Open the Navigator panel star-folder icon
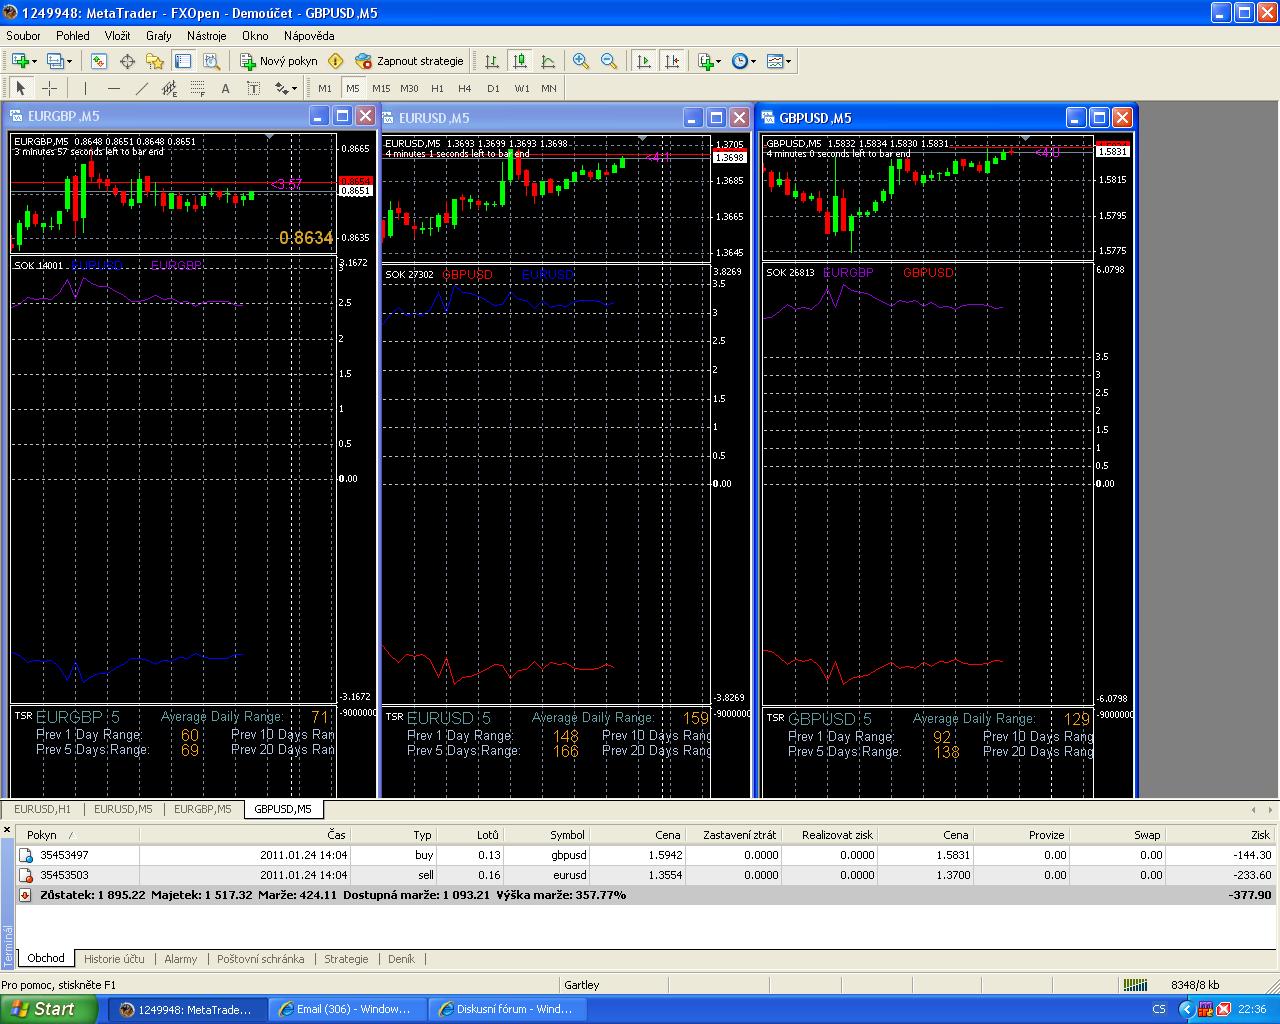Viewport: 1280px width, 1024px height. 155,61
